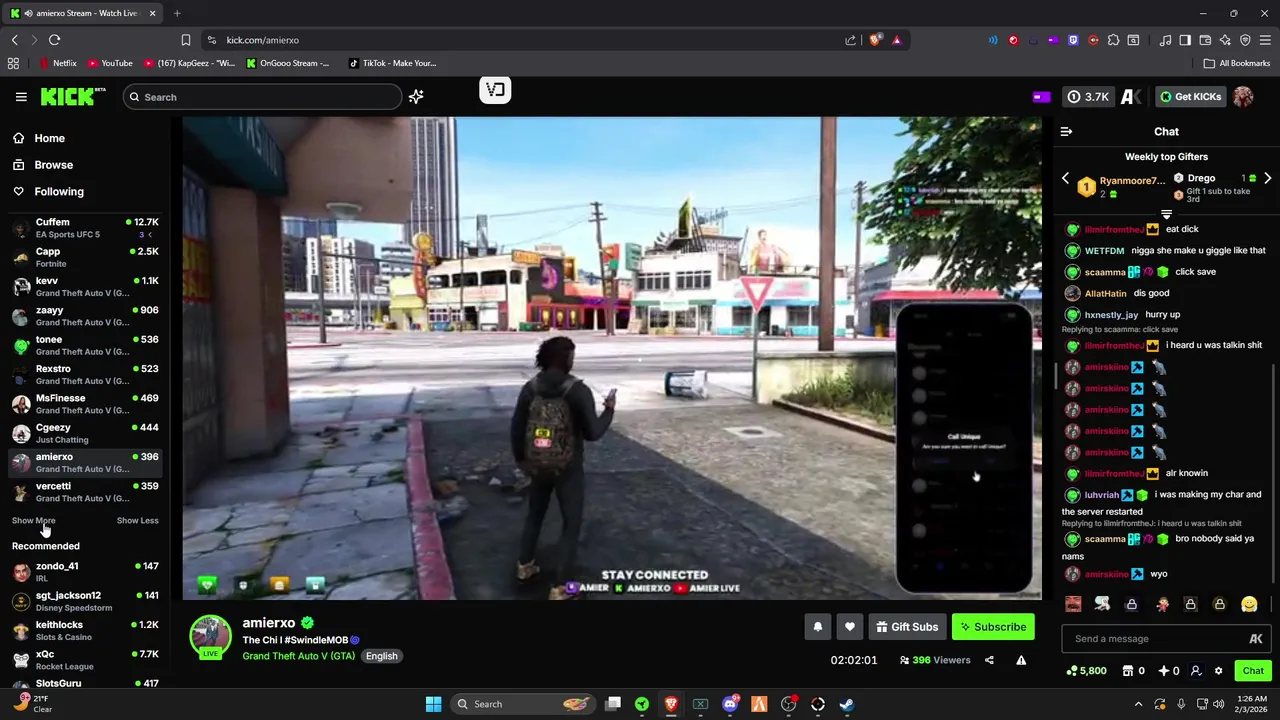The height and width of the screenshot is (720, 1280).
Task: Open Cuffem's followed channel
Action: point(85,228)
